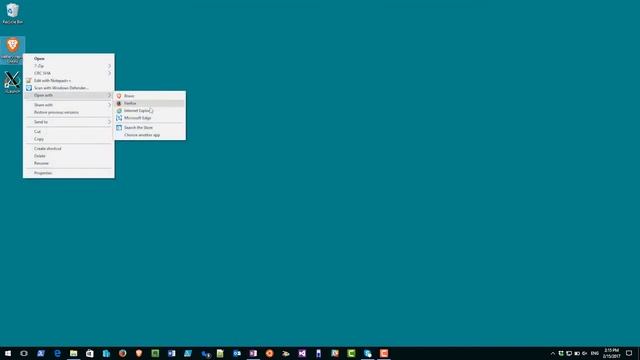Choose Copy in the context menu

point(69,139)
